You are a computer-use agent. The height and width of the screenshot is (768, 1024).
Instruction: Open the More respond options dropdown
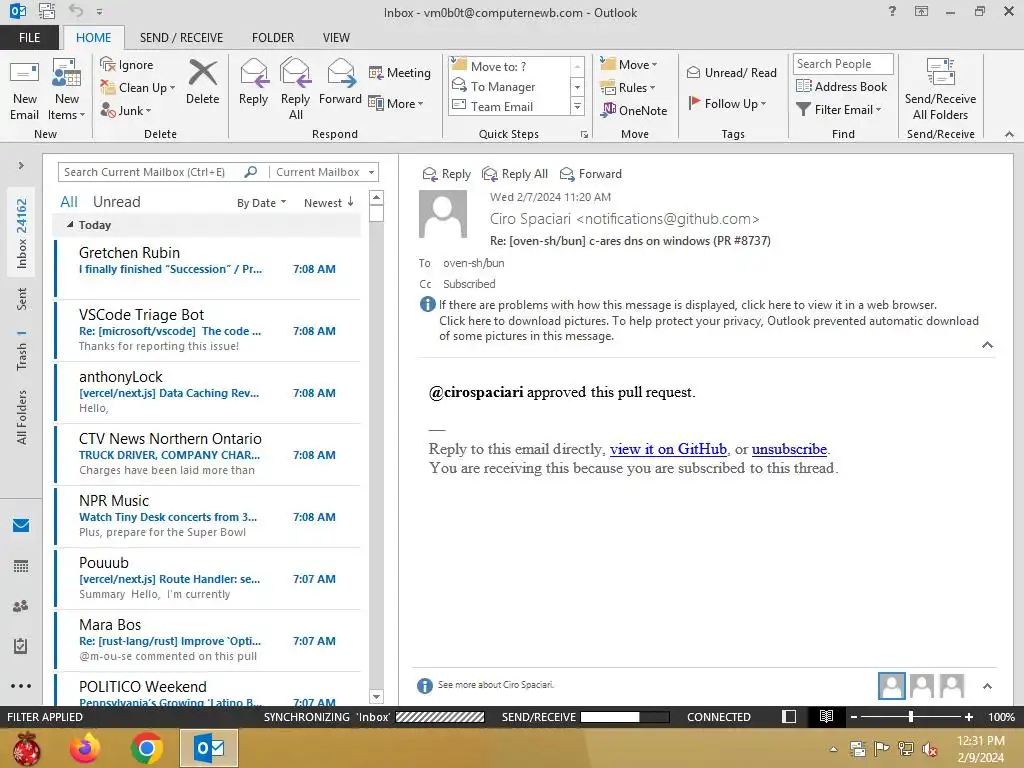[396, 103]
